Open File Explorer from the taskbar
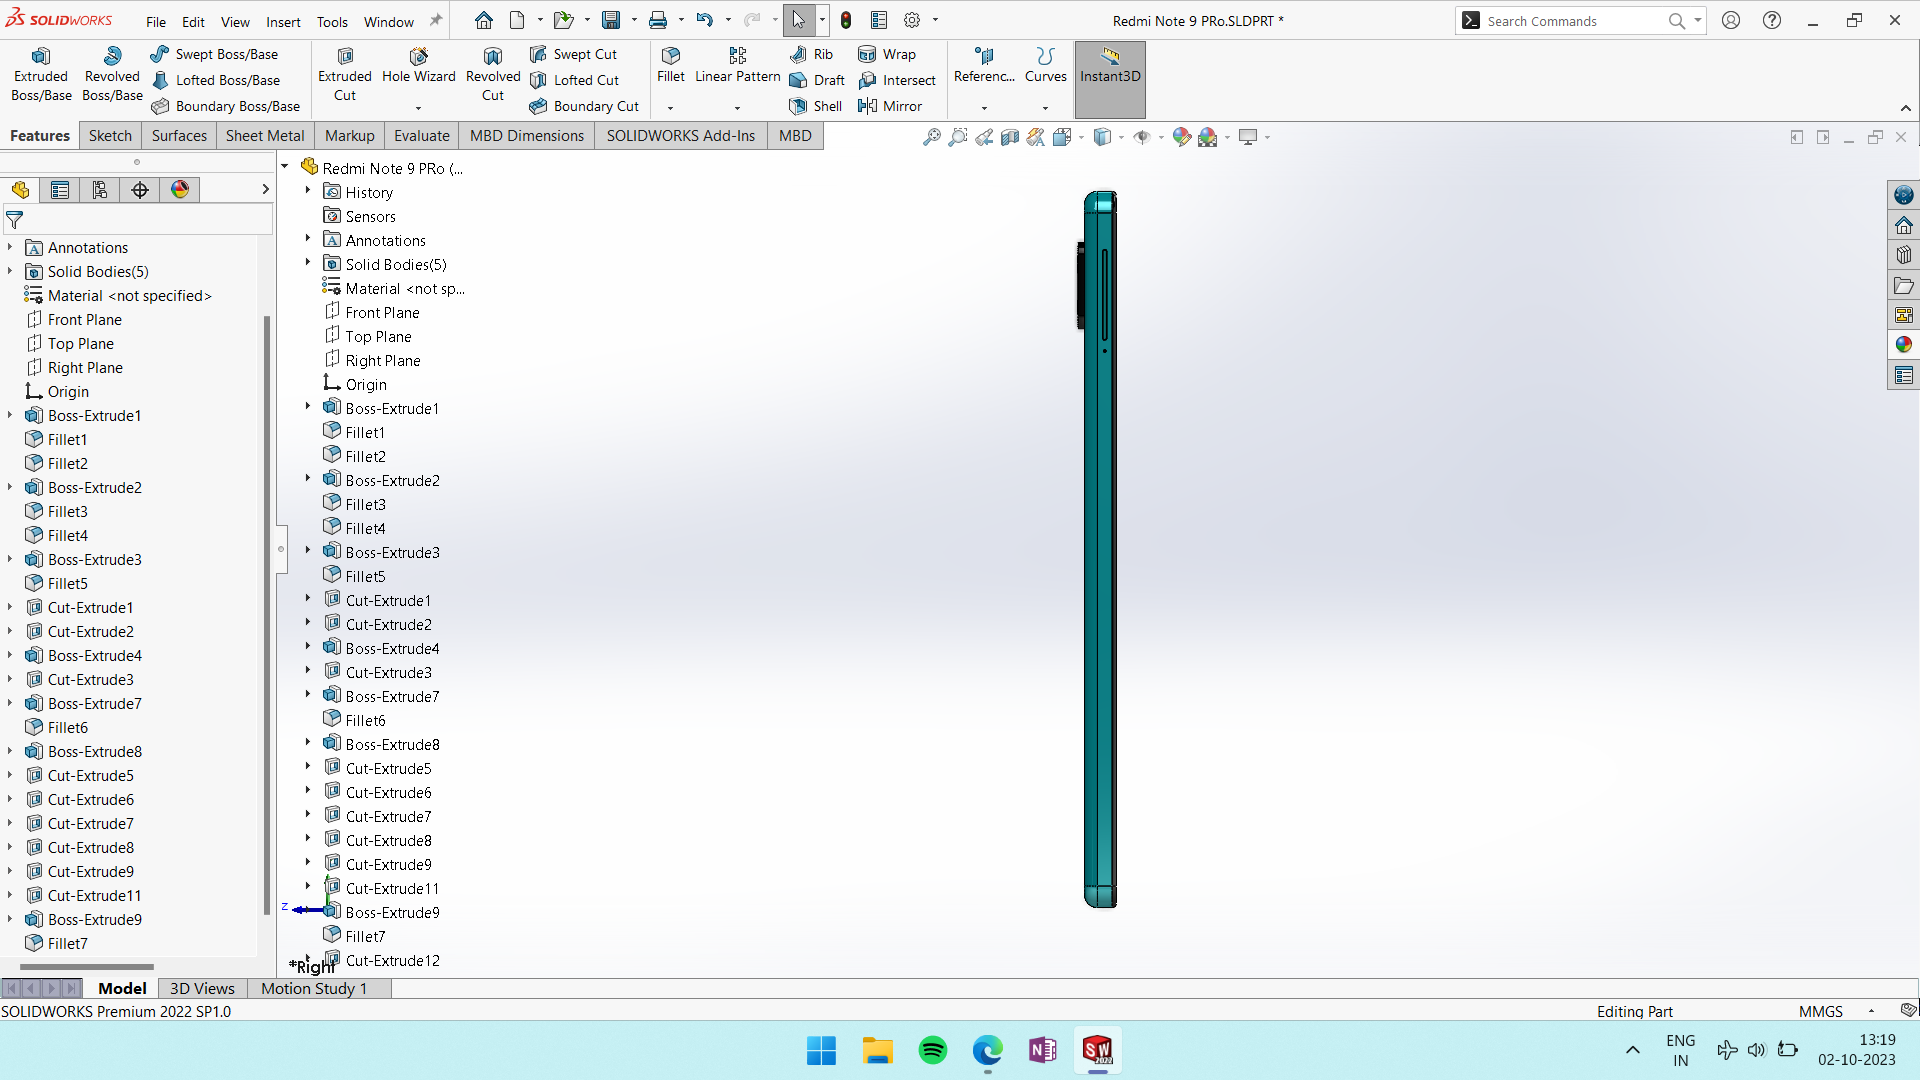Viewport: 1920px width, 1080px height. click(878, 1050)
